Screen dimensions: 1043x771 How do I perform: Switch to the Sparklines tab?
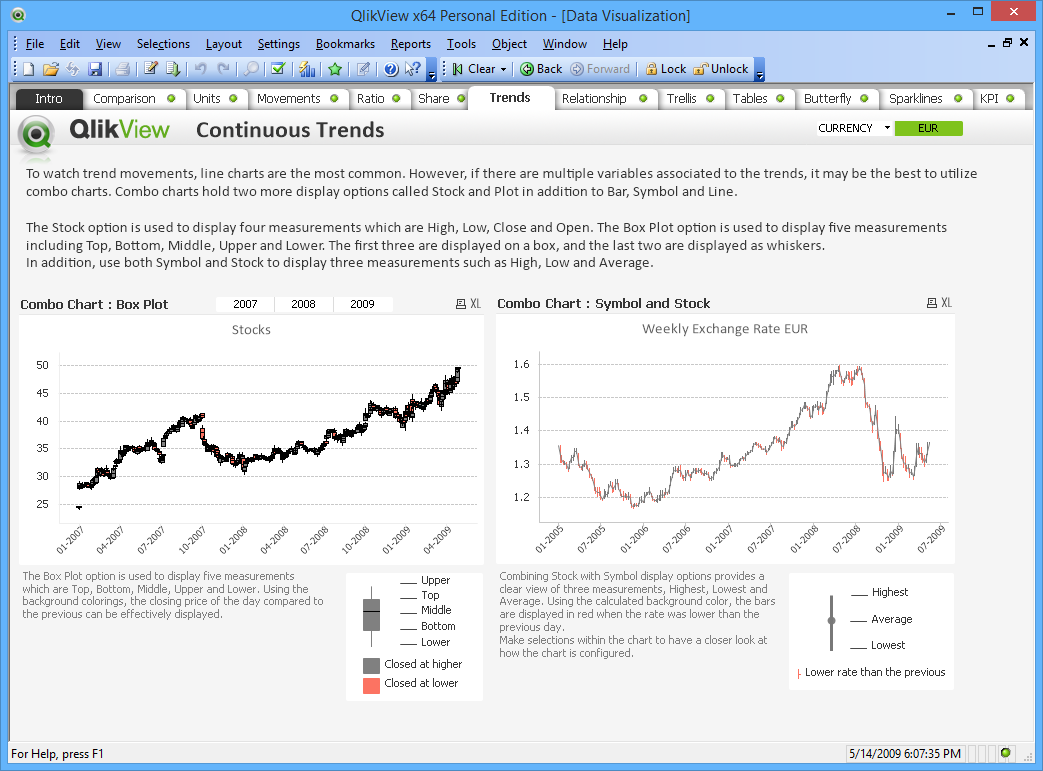click(x=916, y=98)
